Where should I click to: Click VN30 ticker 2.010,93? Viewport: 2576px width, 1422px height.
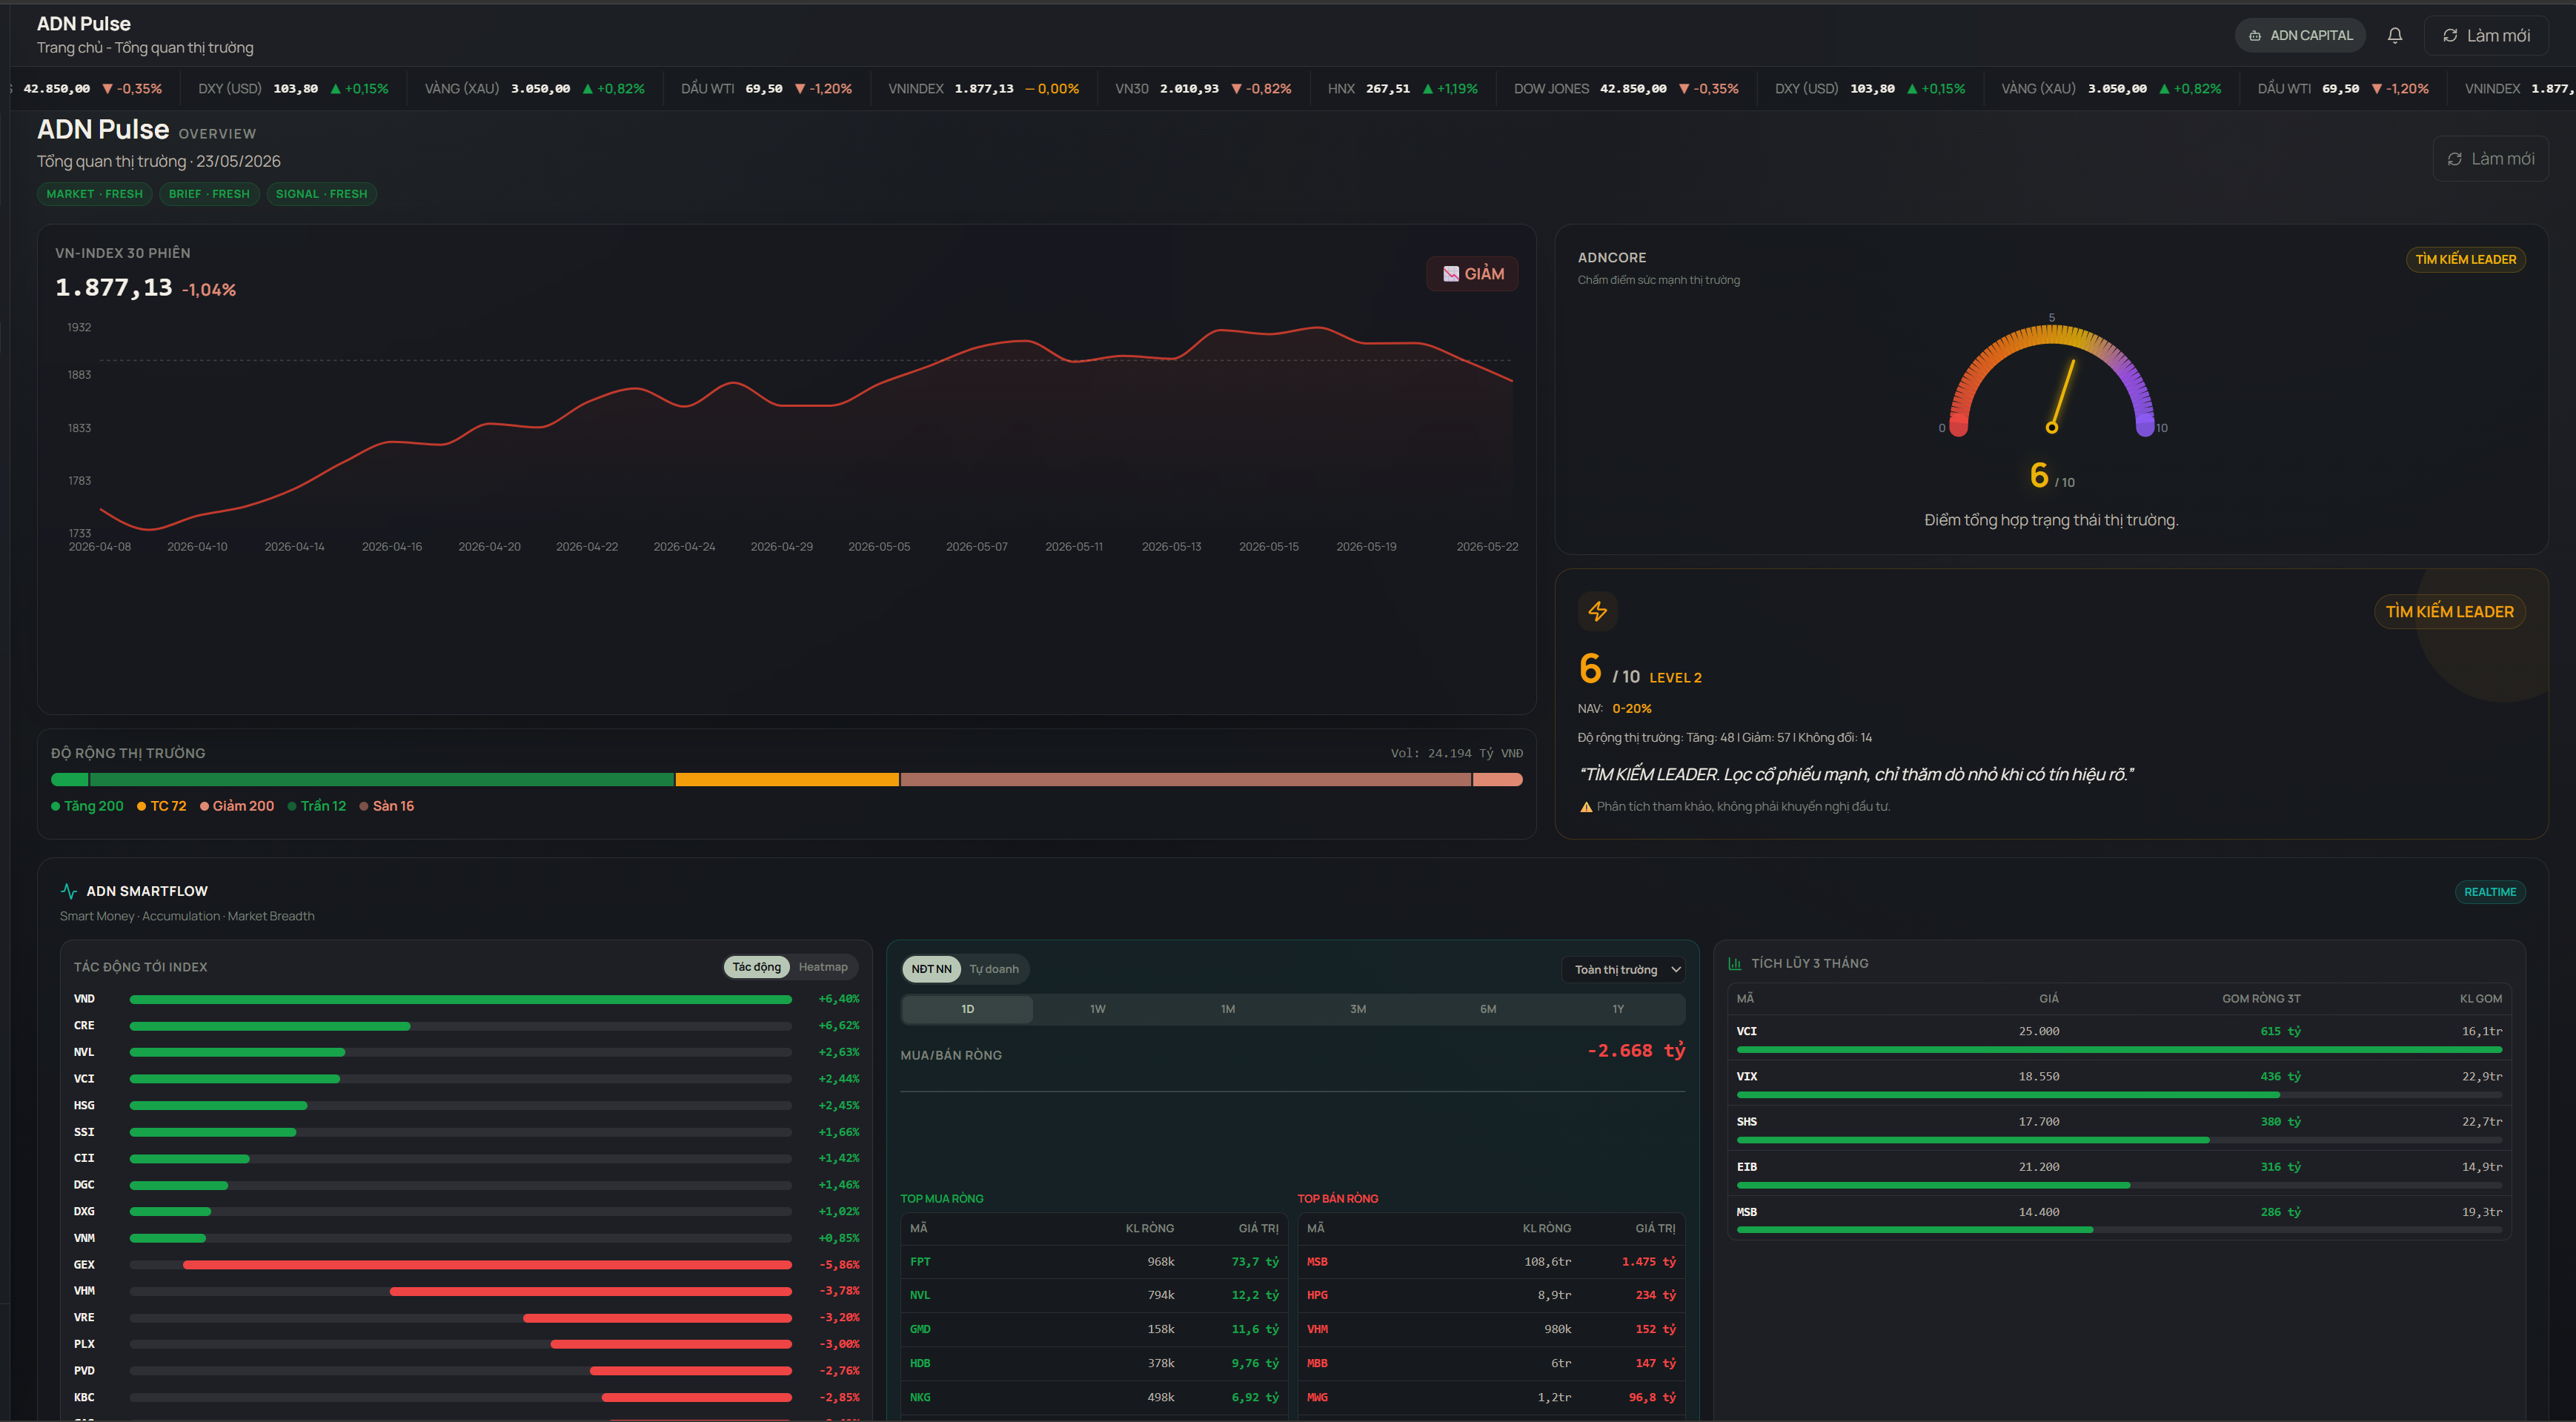point(1203,88)
